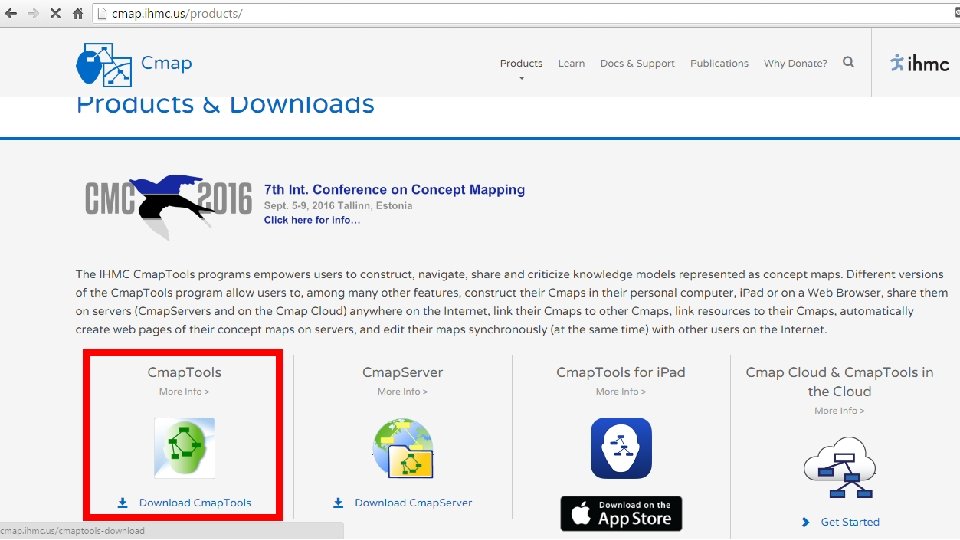960x540 pixels.
Task: Click the Get Started link
Action: tap(850, 522)
